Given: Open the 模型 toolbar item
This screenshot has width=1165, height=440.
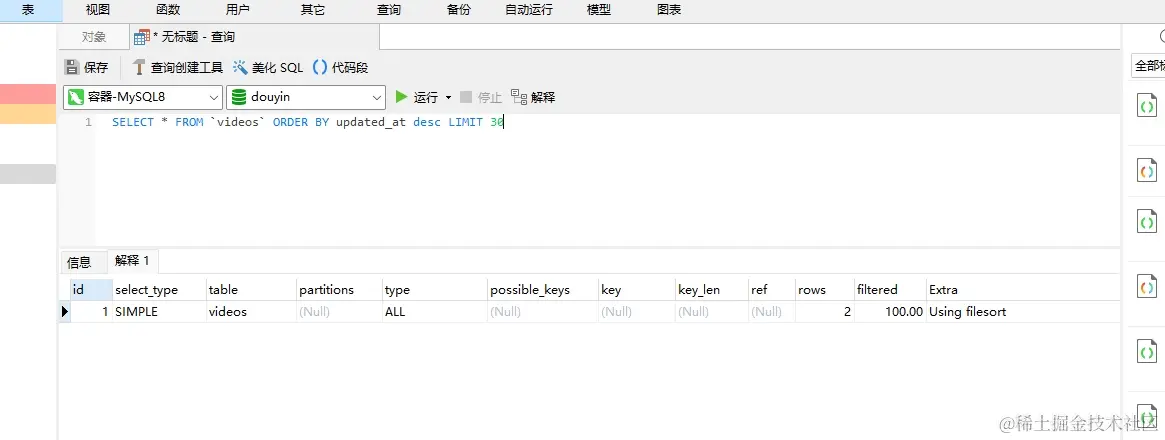Looking at the screenshot, I should (x=599, y=10).
